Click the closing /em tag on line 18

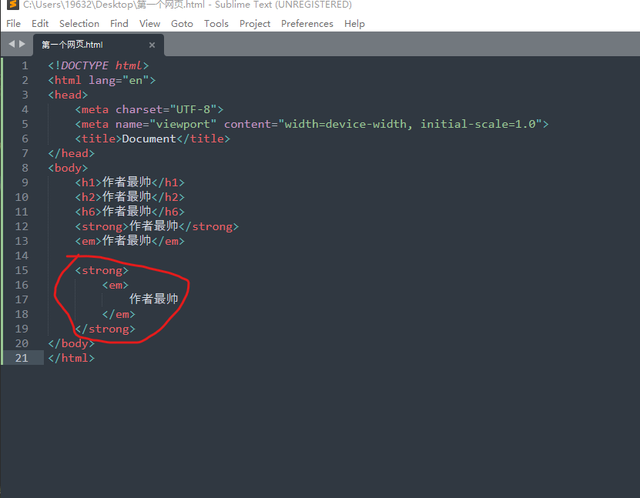(x=119, y=314)
